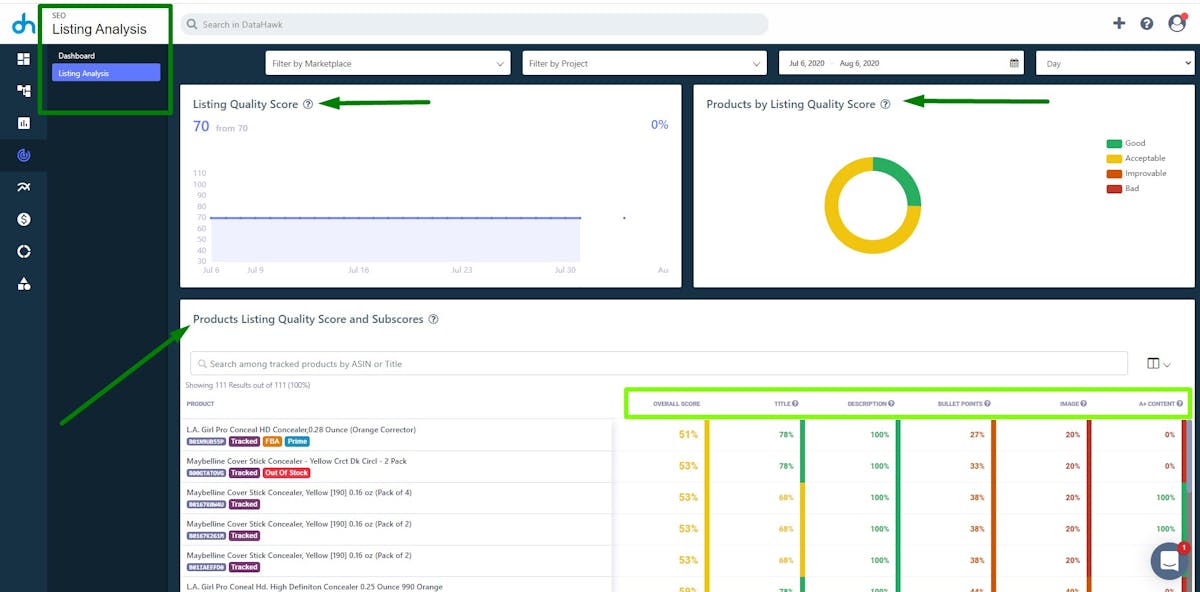Open the chat support bubble
Viewport: 1200px width, 592px height.
[x=1169, y=561]
